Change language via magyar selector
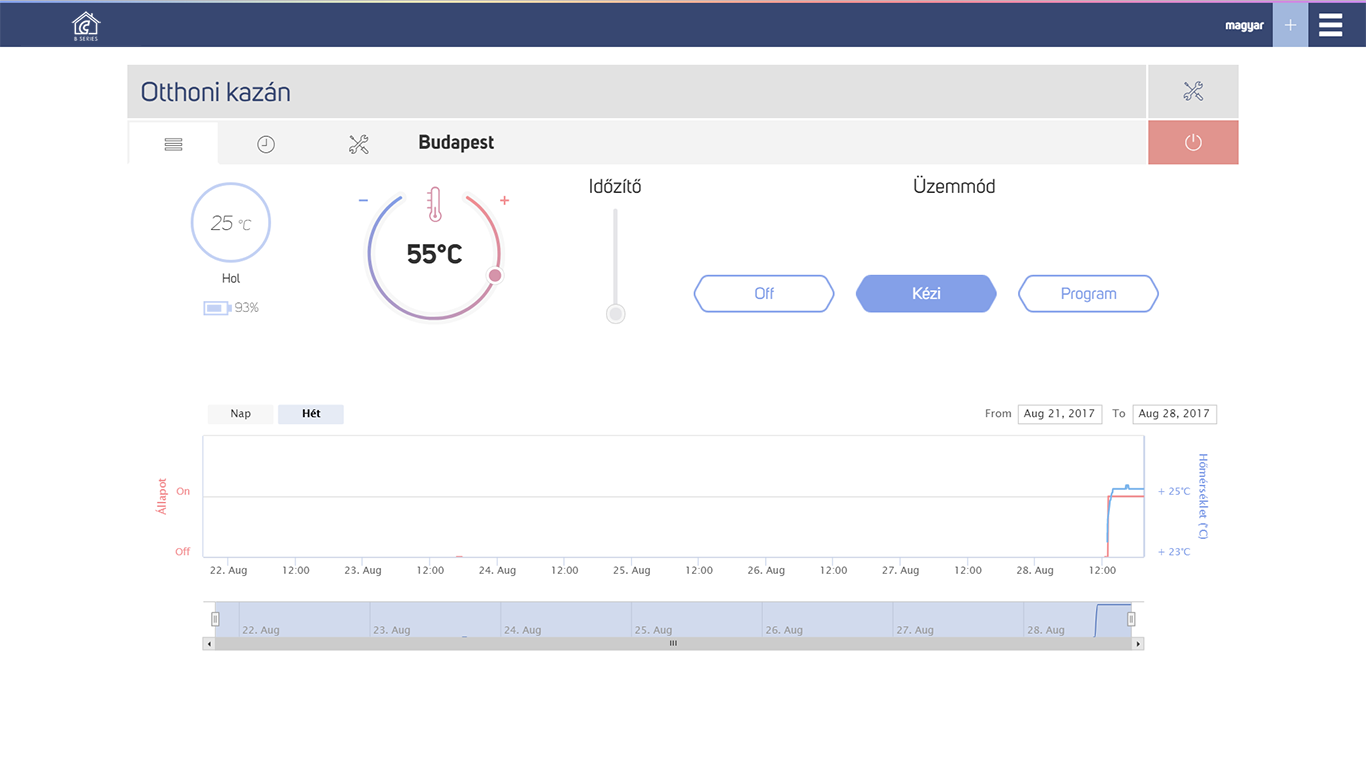This screenshot has height=768, width=1366. pyautogui.click(x=1244, y=26)
